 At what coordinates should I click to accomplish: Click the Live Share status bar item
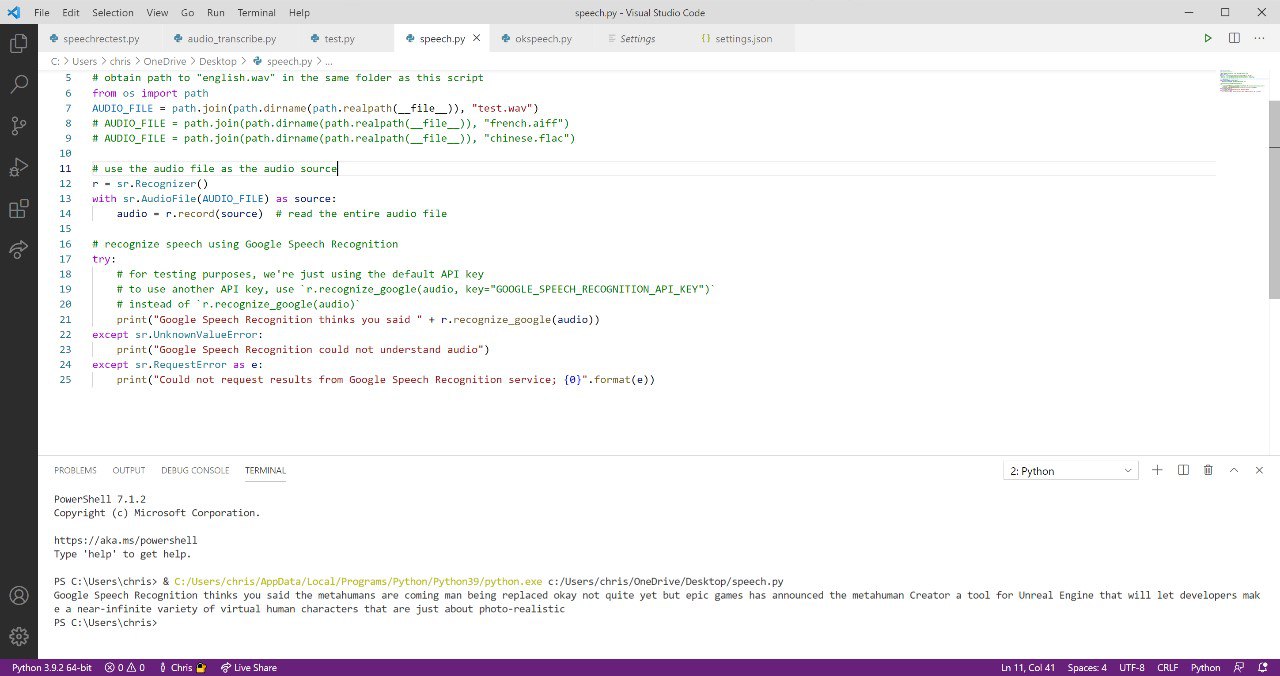coord(249,667)
